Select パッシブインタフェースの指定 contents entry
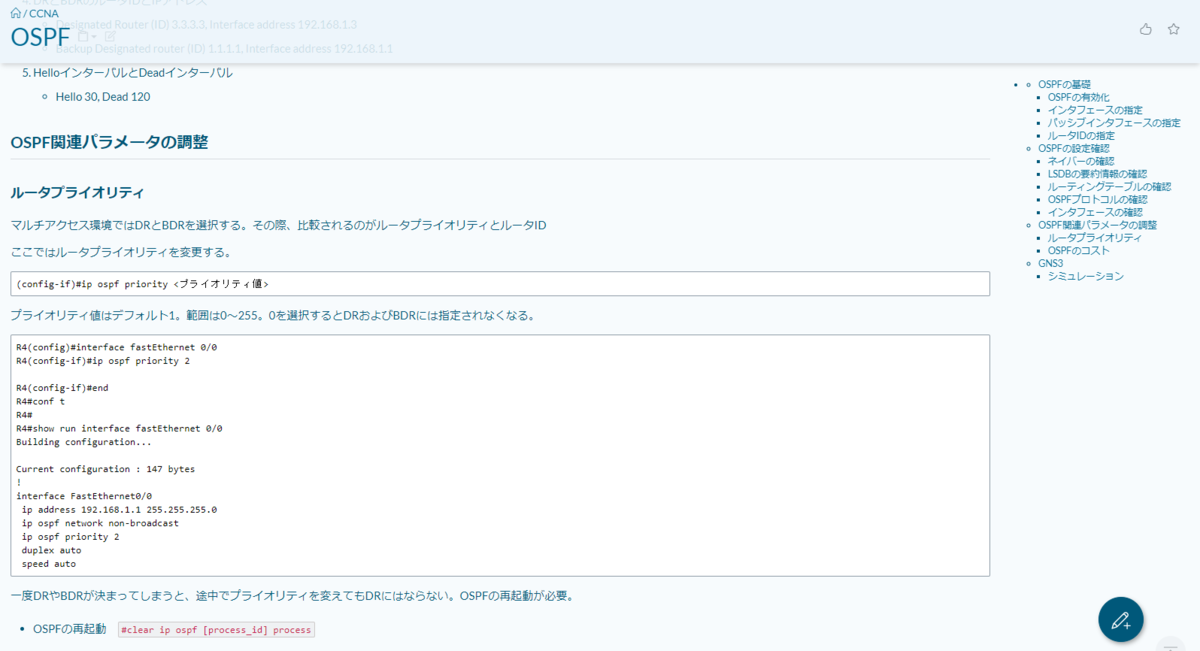The height and width of the screenshot is (651, 1200). [1114, 123]
